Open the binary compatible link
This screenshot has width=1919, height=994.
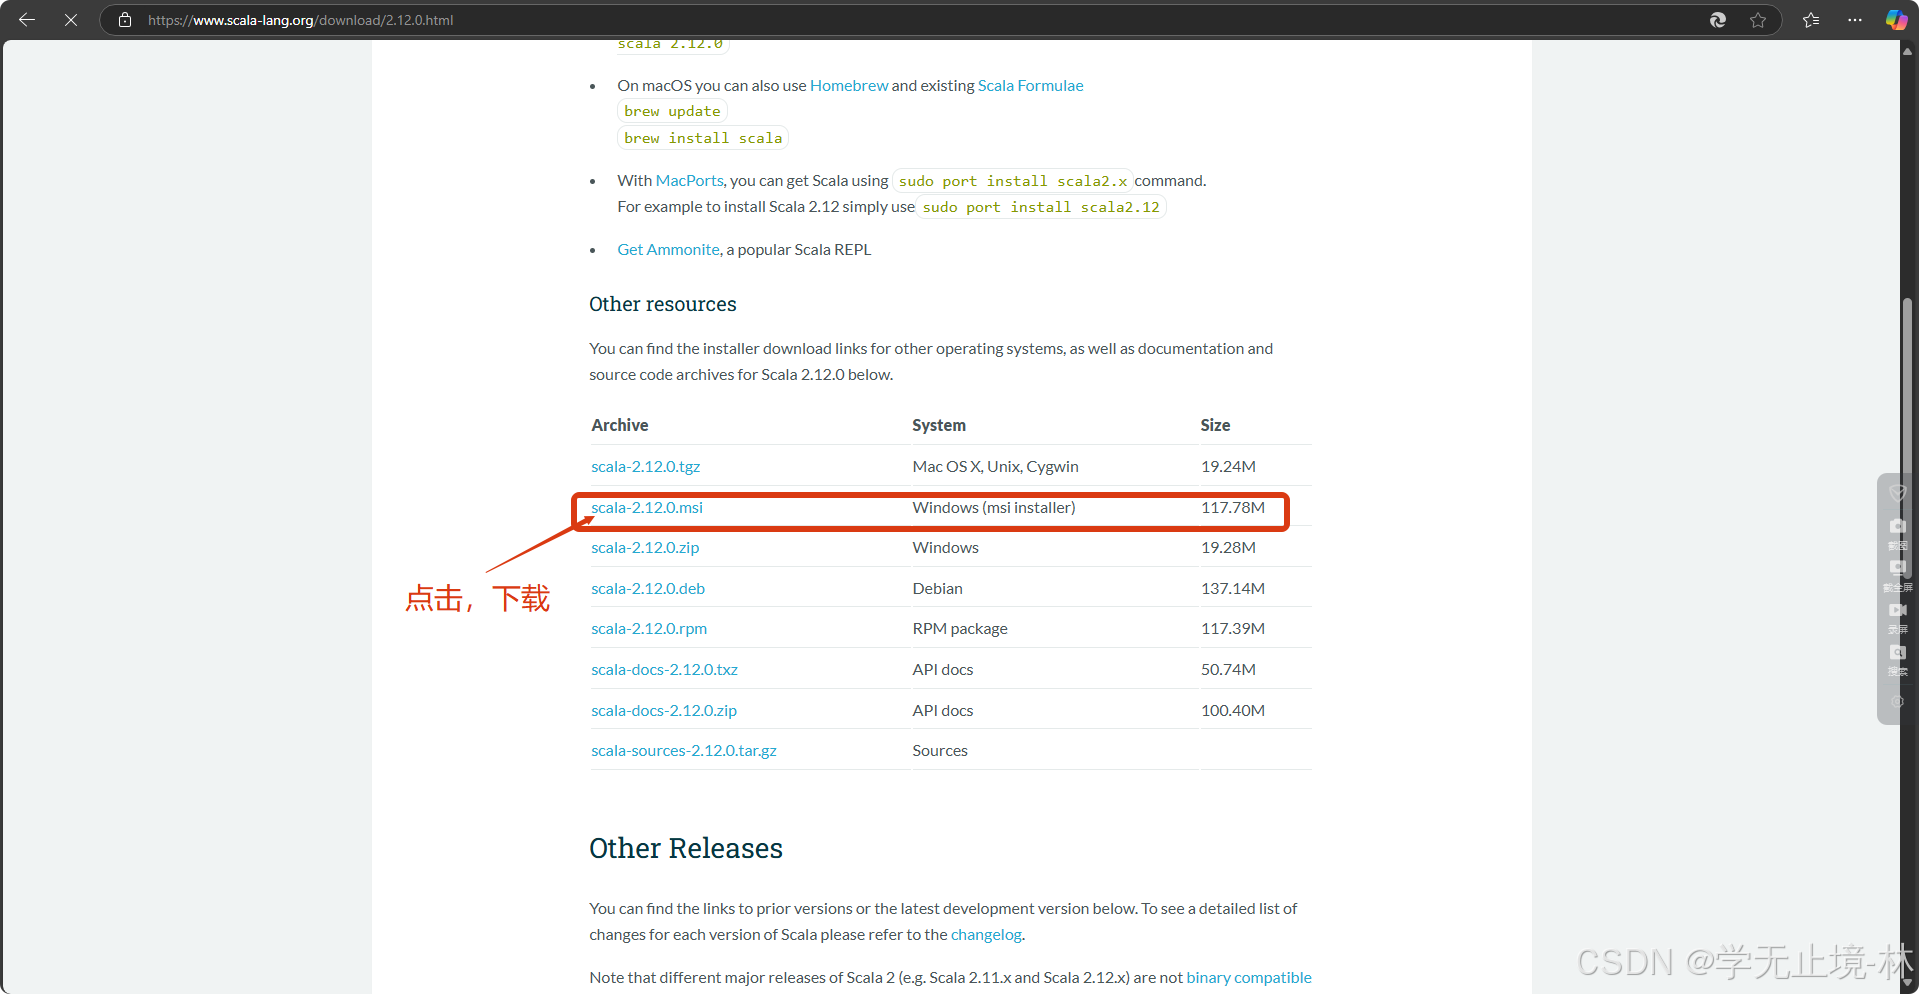point(1249,978)
